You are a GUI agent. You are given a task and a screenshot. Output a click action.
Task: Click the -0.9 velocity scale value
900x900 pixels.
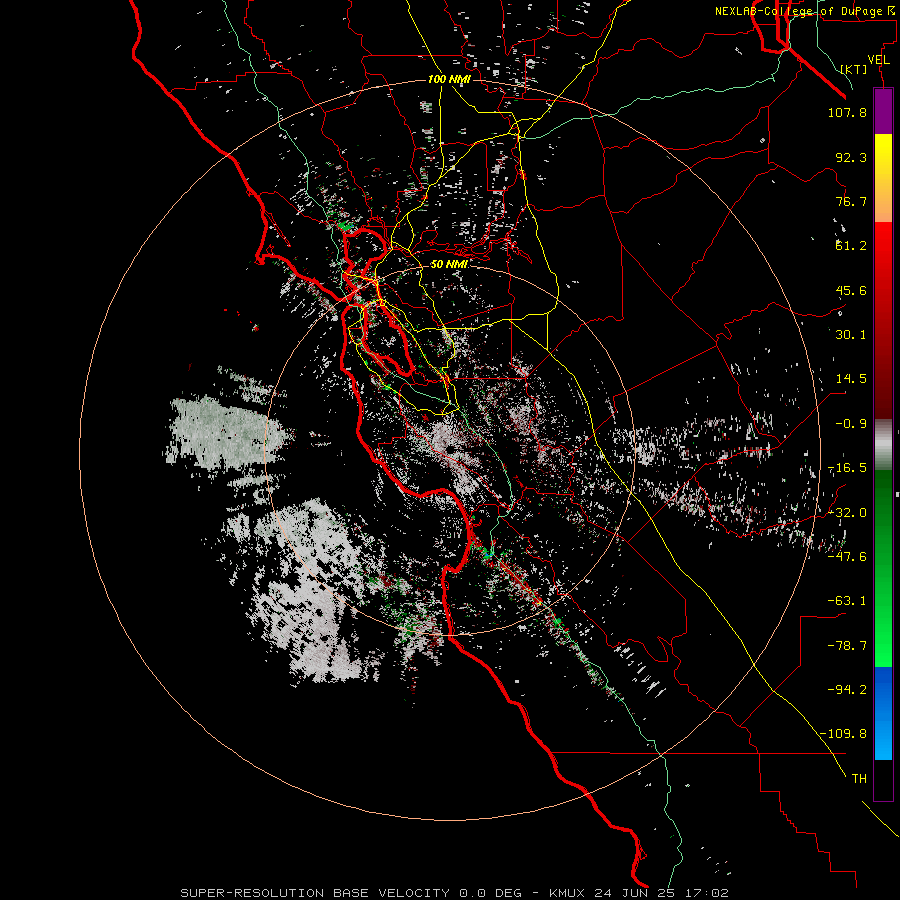point(851,424)
